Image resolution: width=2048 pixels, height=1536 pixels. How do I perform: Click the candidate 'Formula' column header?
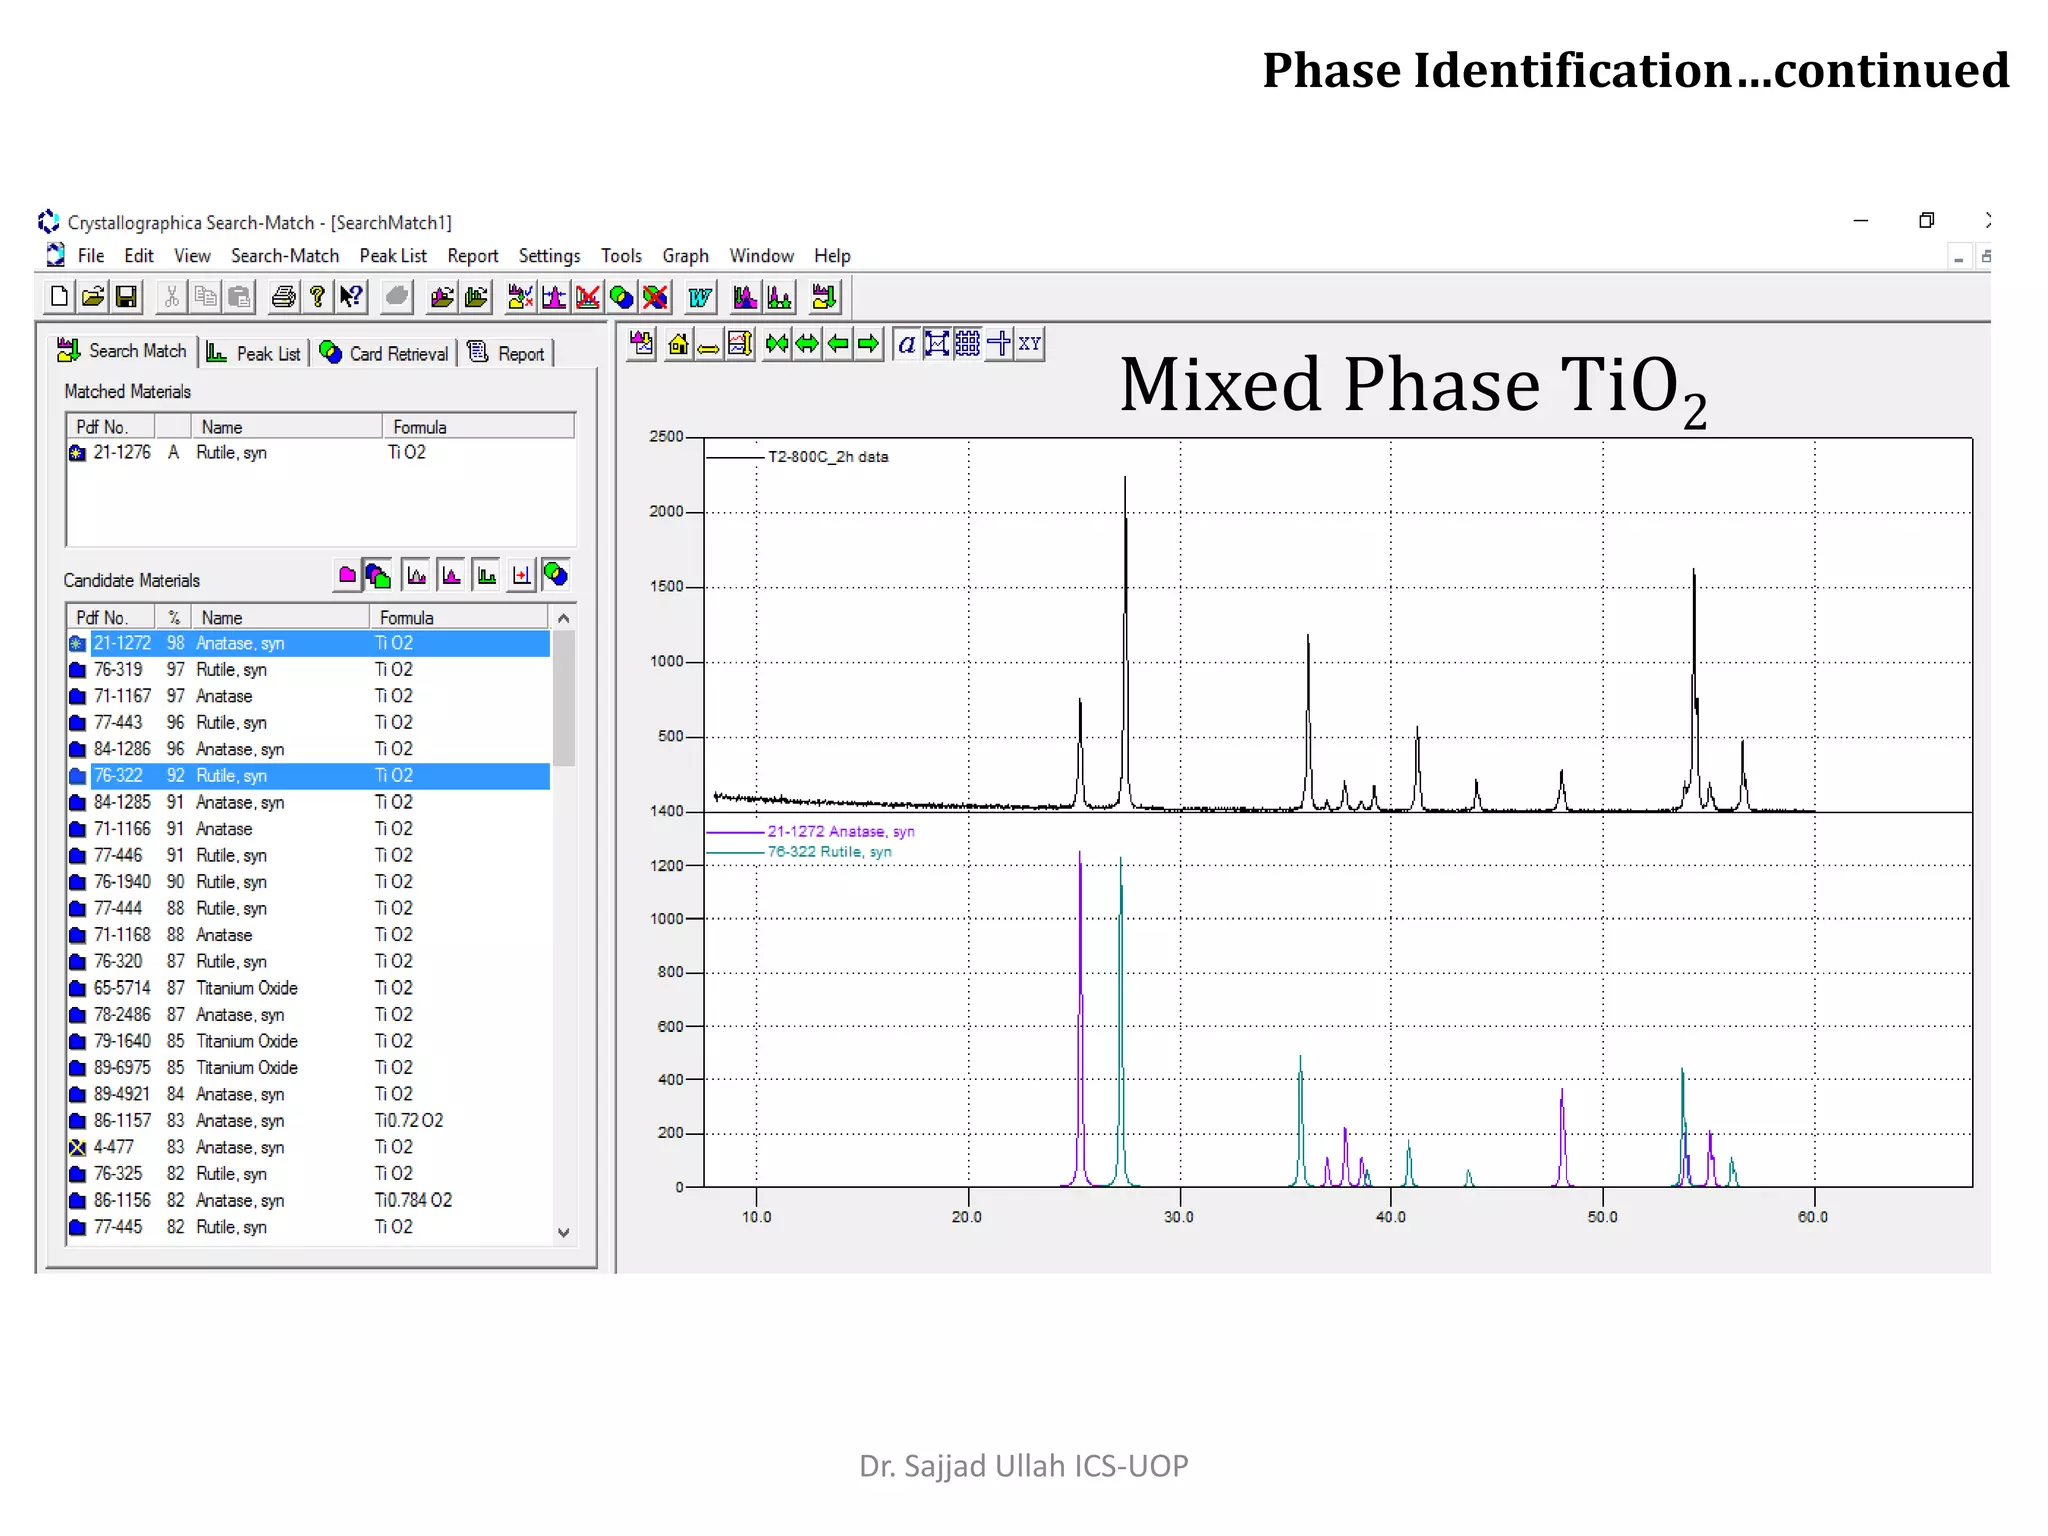pos(459,618)
